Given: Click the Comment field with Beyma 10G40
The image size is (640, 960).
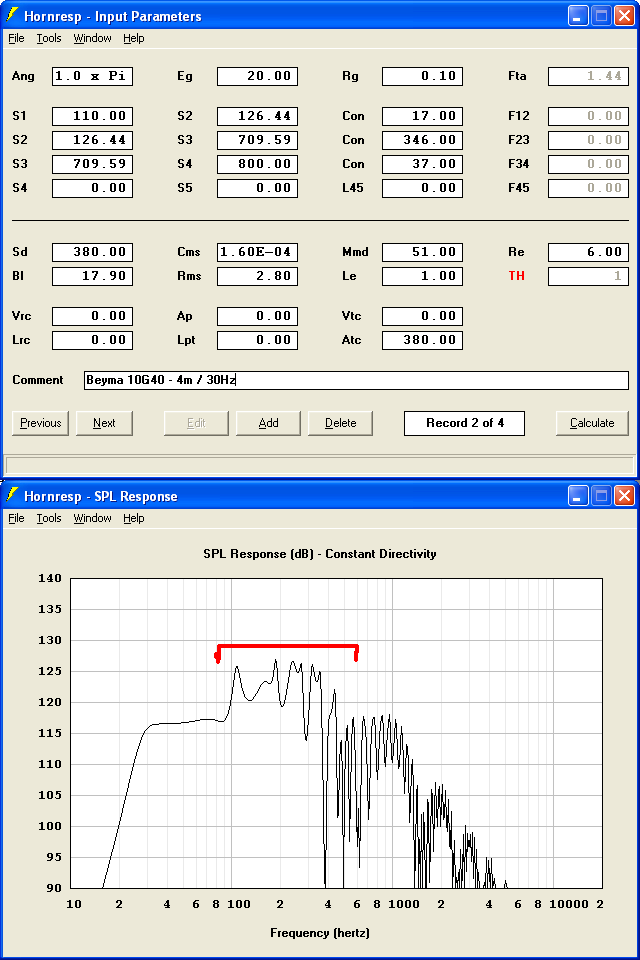Looking at the screenshot, I should (x=356, y=380).
